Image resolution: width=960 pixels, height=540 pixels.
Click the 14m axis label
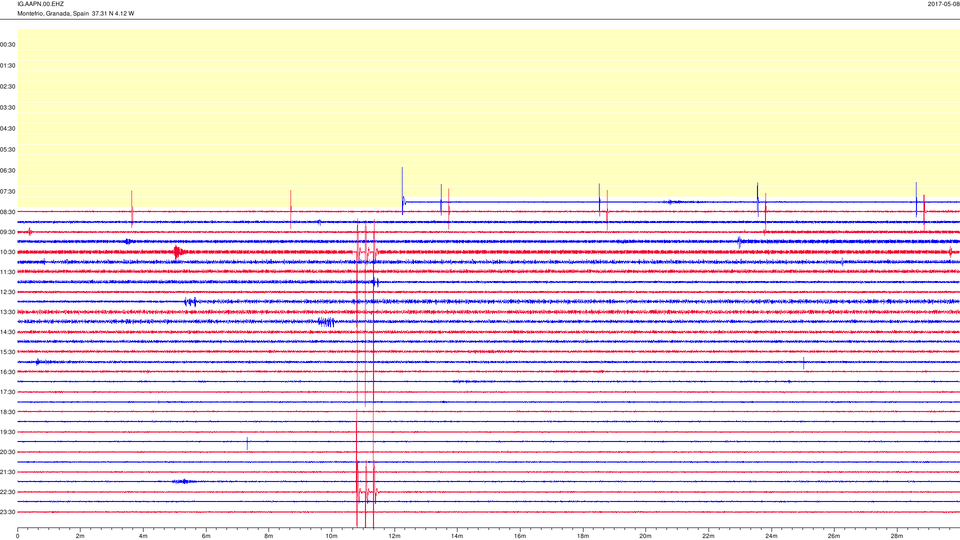(x=457, y=536)
